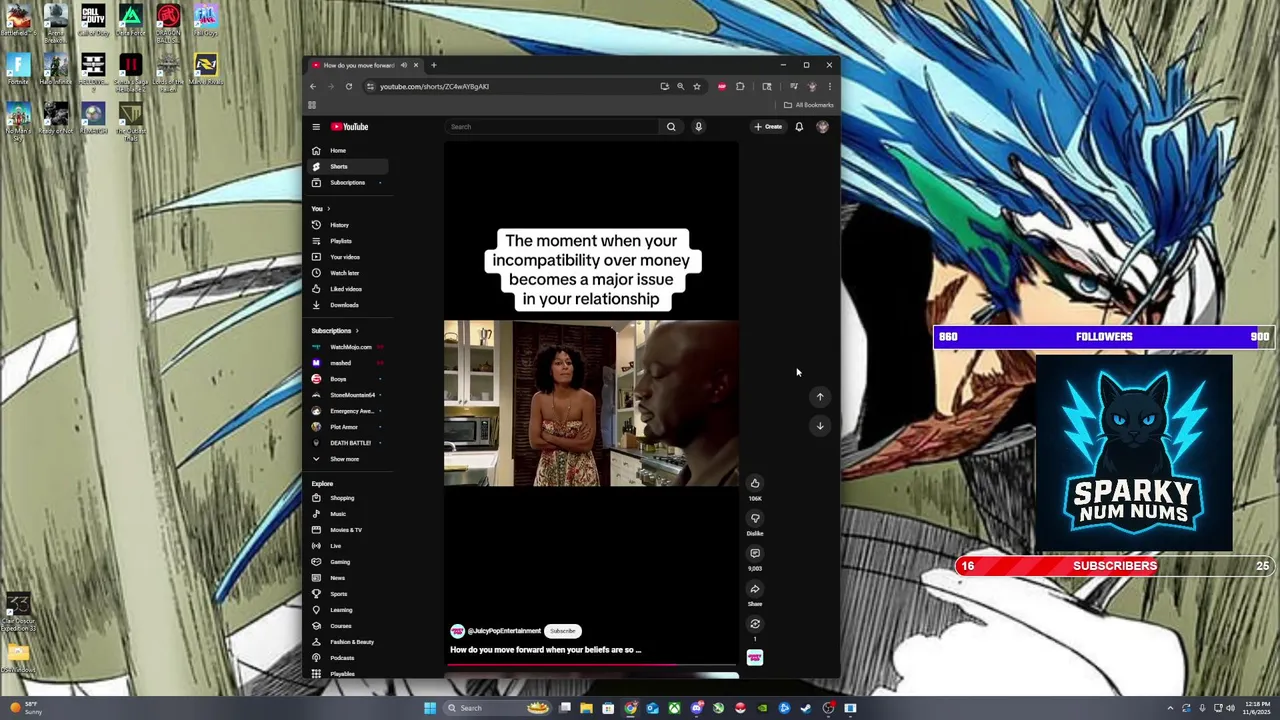
Task: Start voice search with the microphone icon
Action: pyautogui.click(x=698, y=127)
